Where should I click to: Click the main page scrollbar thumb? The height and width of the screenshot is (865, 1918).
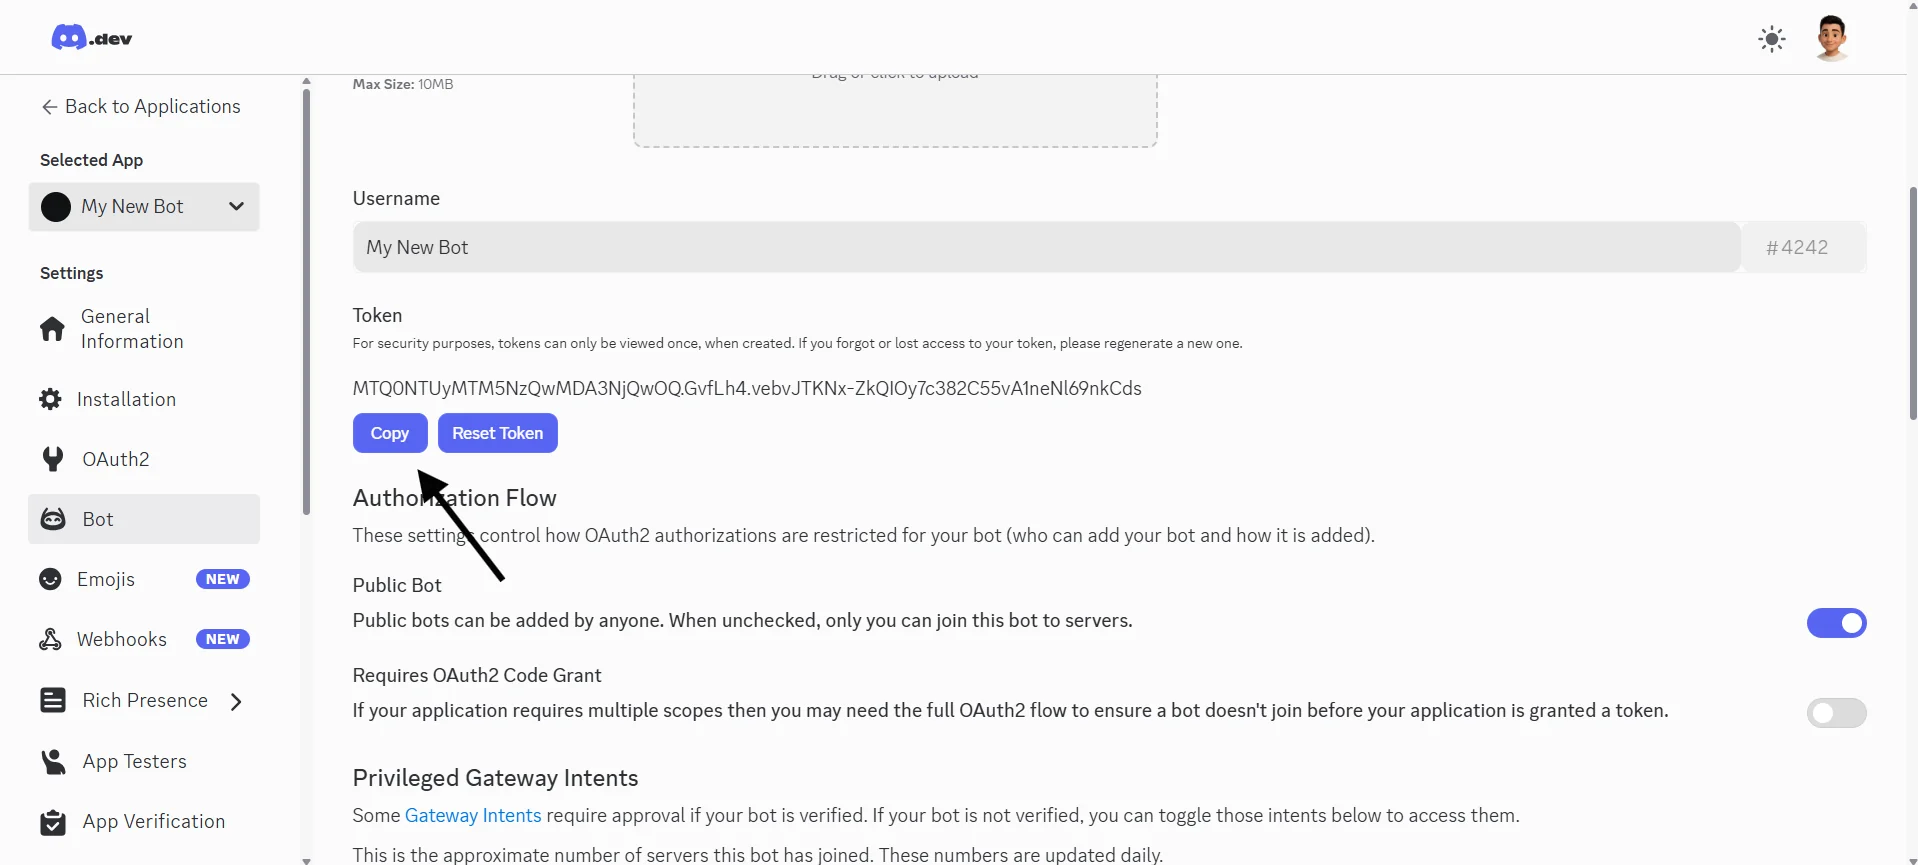point(1912,302)
